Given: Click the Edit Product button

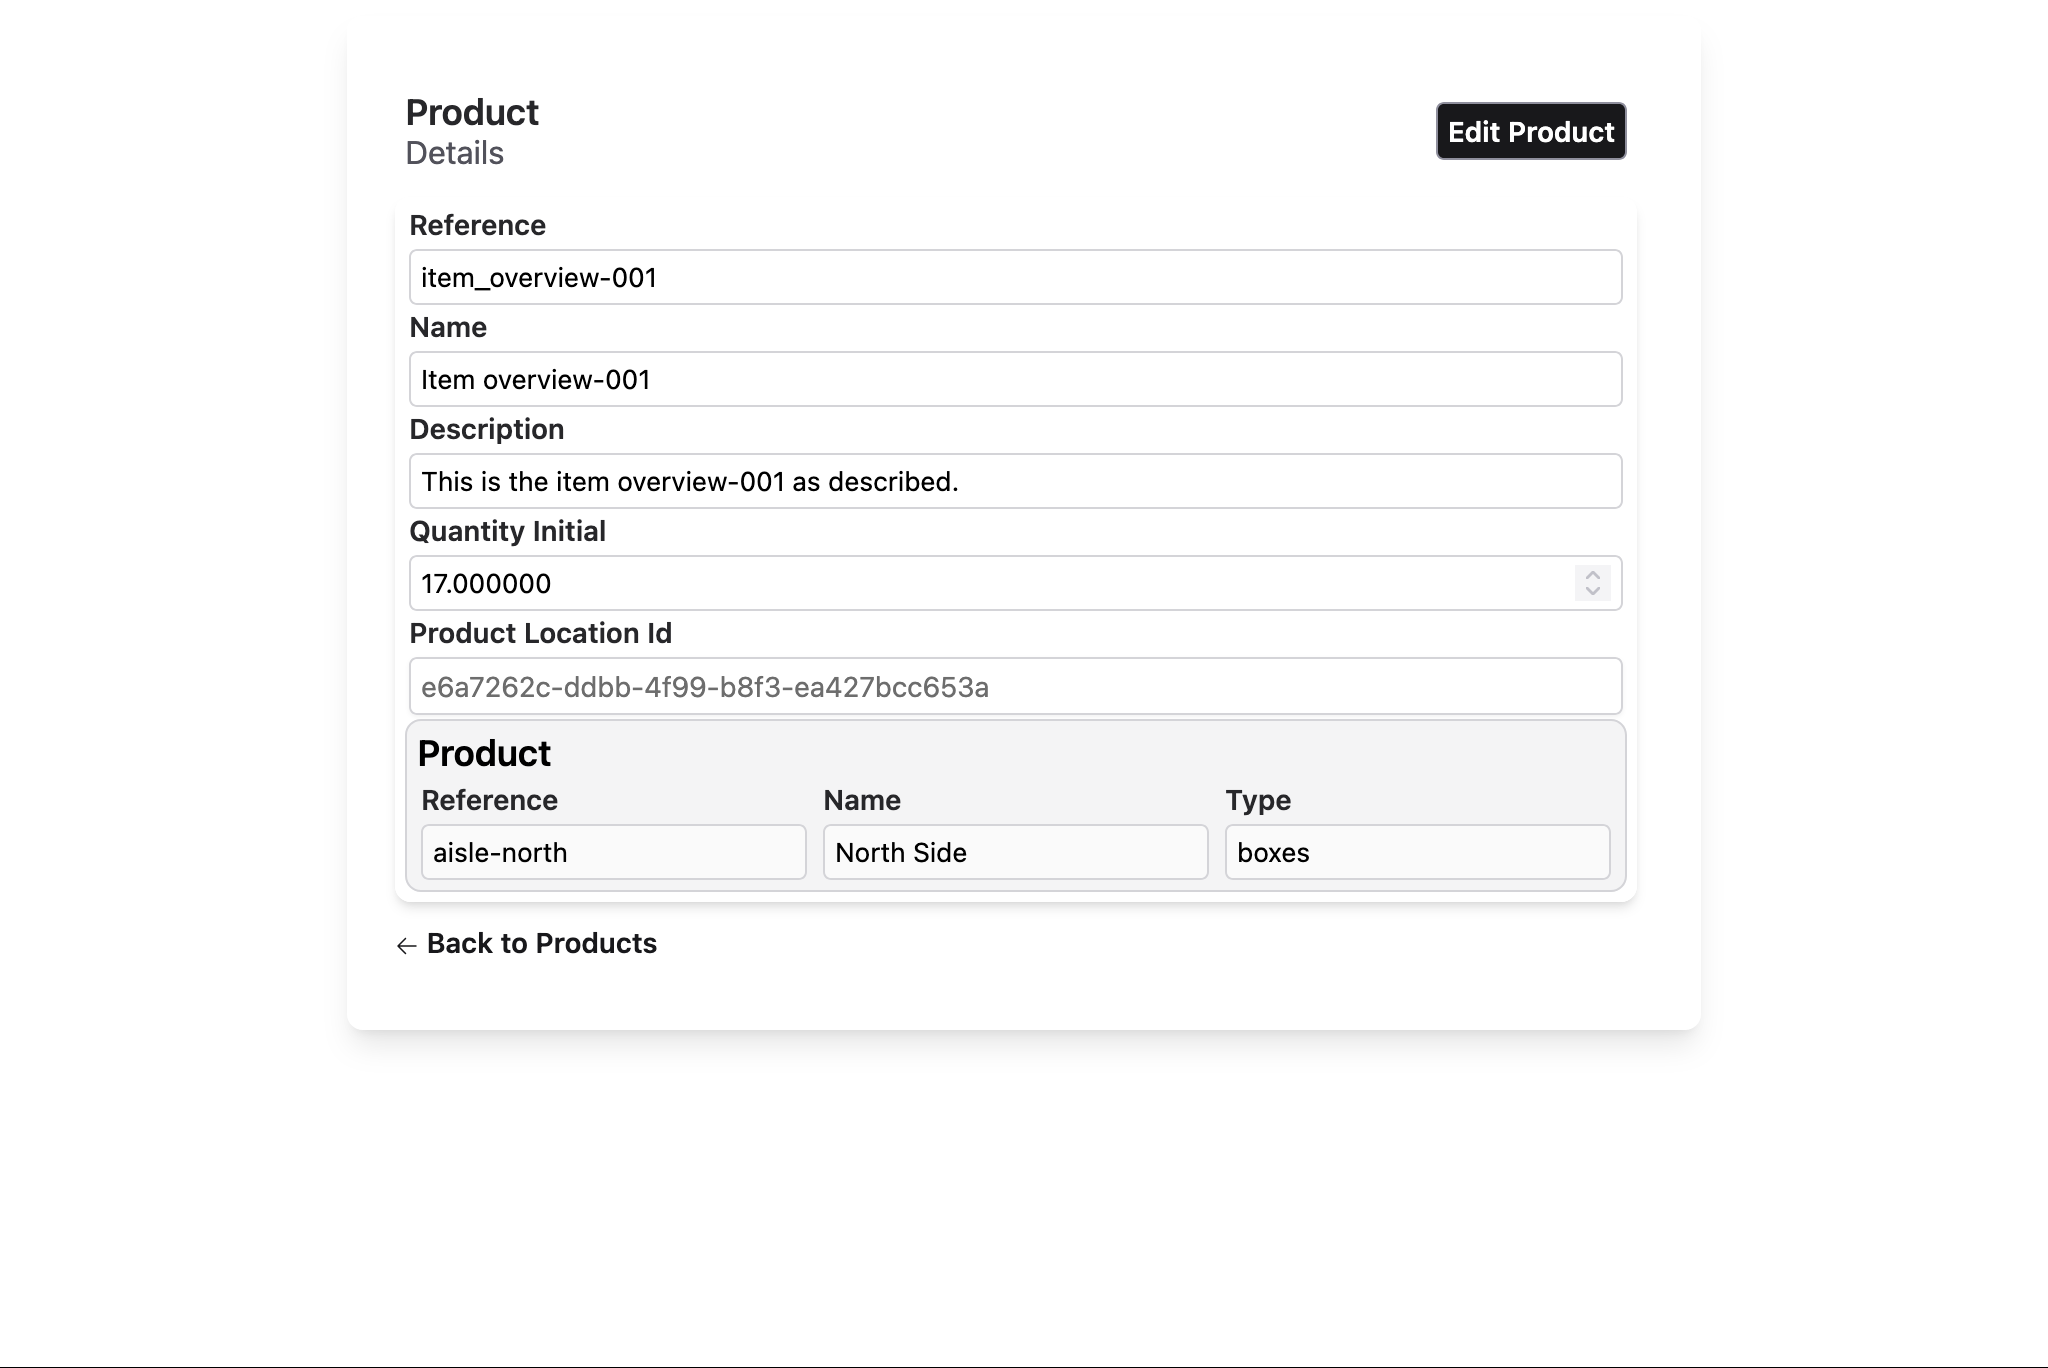Looking at the screenshot, I should click(1530, 131).
